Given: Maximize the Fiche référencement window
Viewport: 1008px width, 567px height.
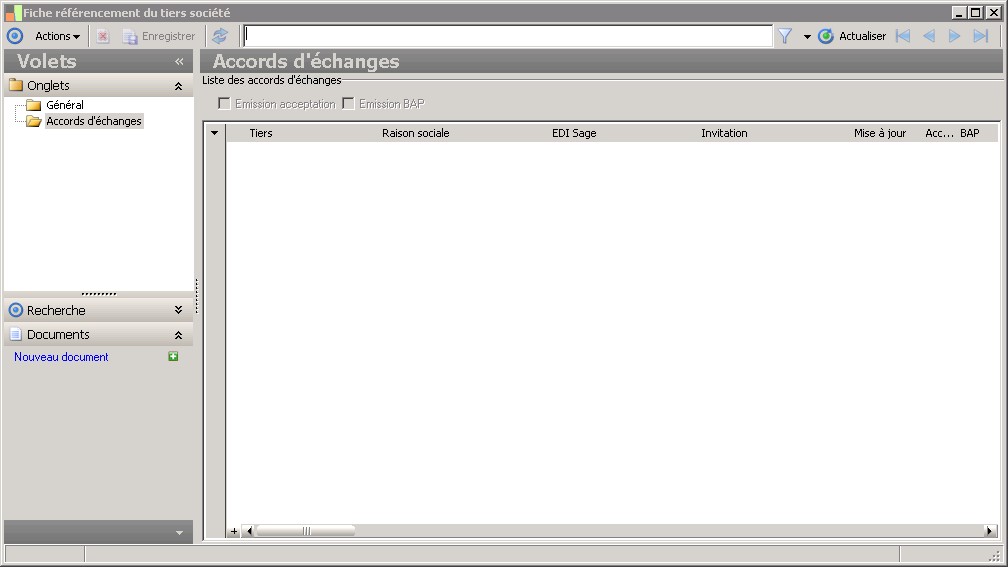Looking at the screenshot, I should pyautogui.click(x=976, y=13).
